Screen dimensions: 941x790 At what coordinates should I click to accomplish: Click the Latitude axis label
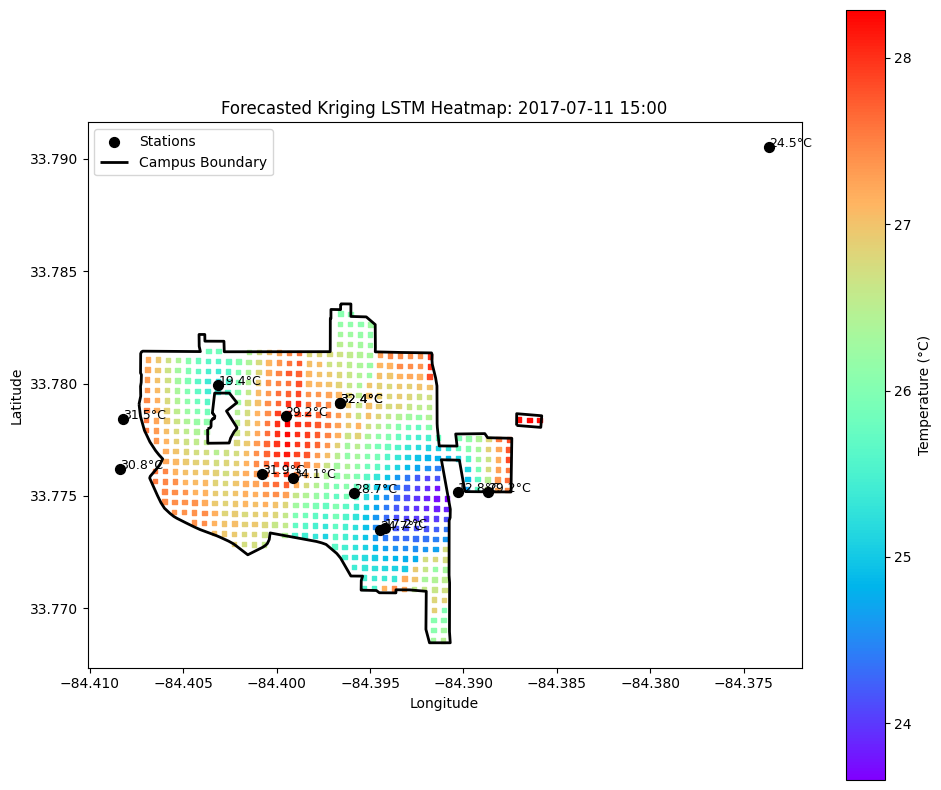click(17, 396)
